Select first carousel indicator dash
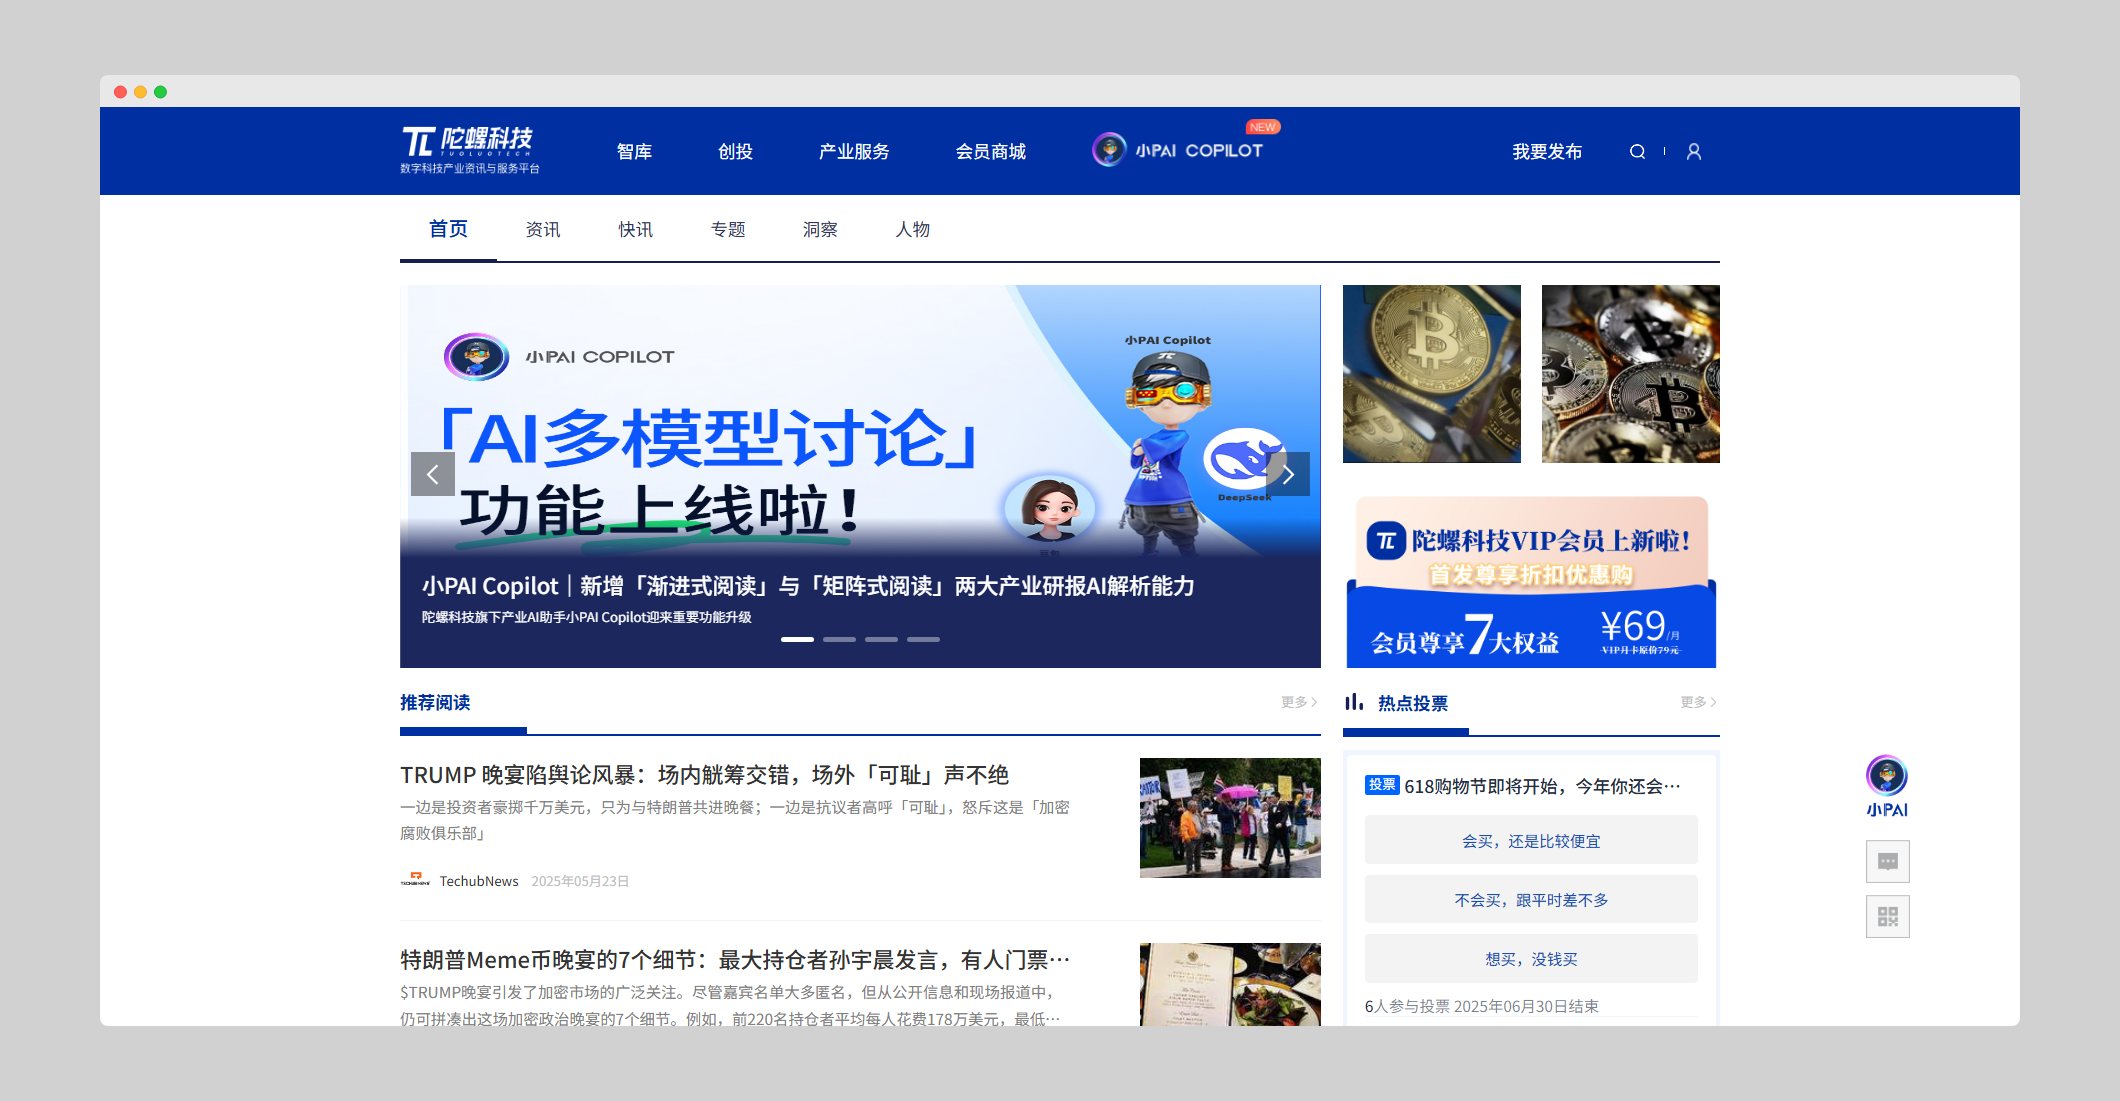The height and width of the screenshot is (1101, 2120). coord(797,639)
